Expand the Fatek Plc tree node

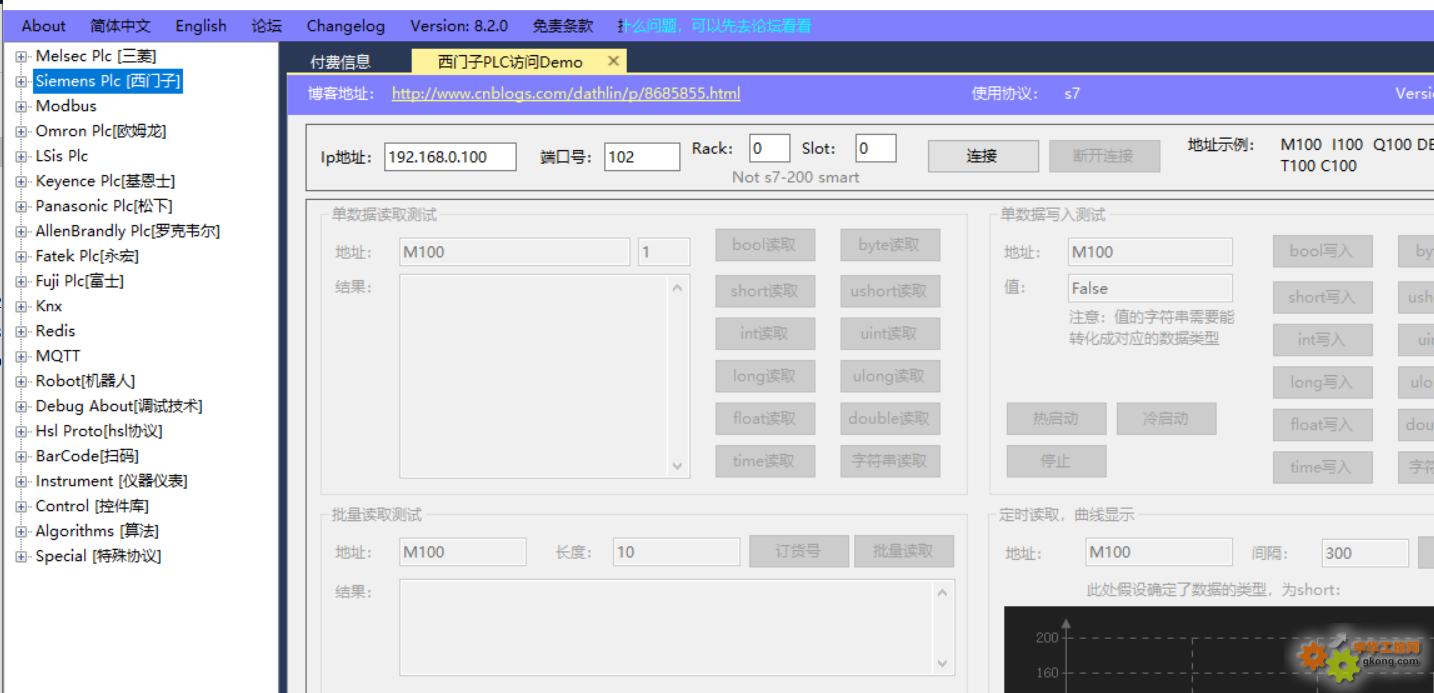21,256
